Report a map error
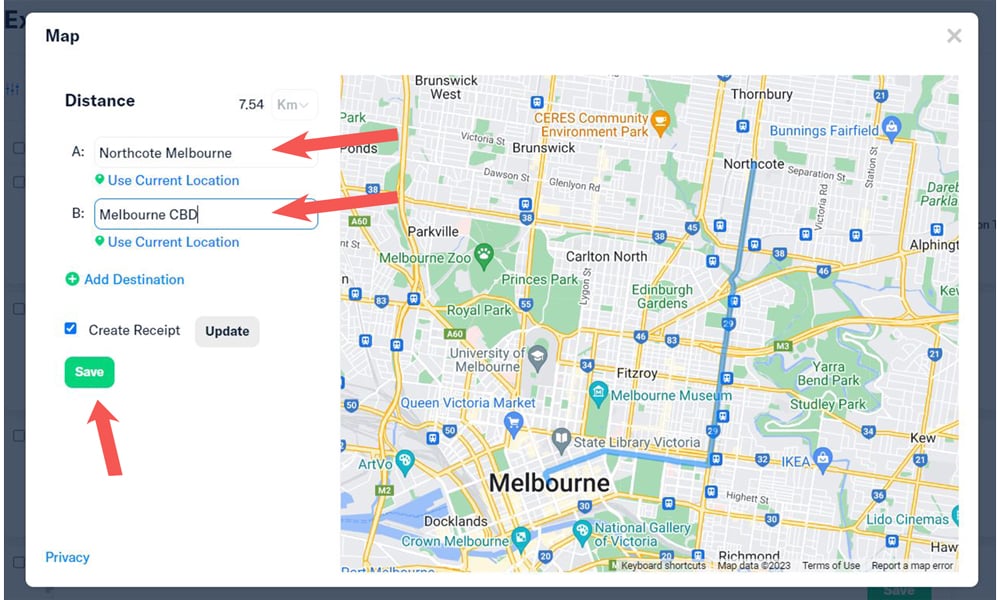Image resolution: width=1000 pixels, height=600 pixels. pyautogui.click(x=911, y=565)
